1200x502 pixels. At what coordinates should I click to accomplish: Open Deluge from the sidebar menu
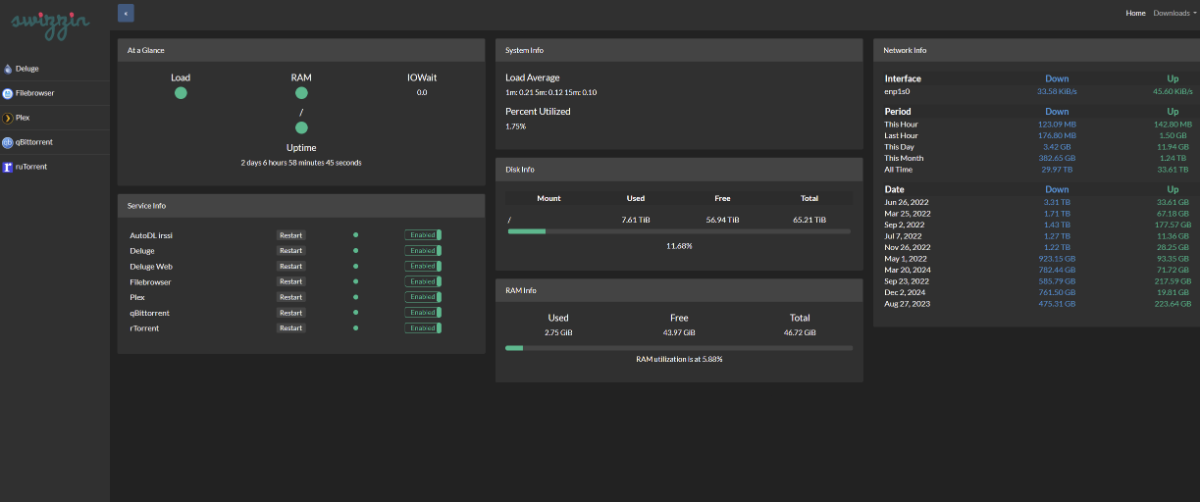pos(55,69)
